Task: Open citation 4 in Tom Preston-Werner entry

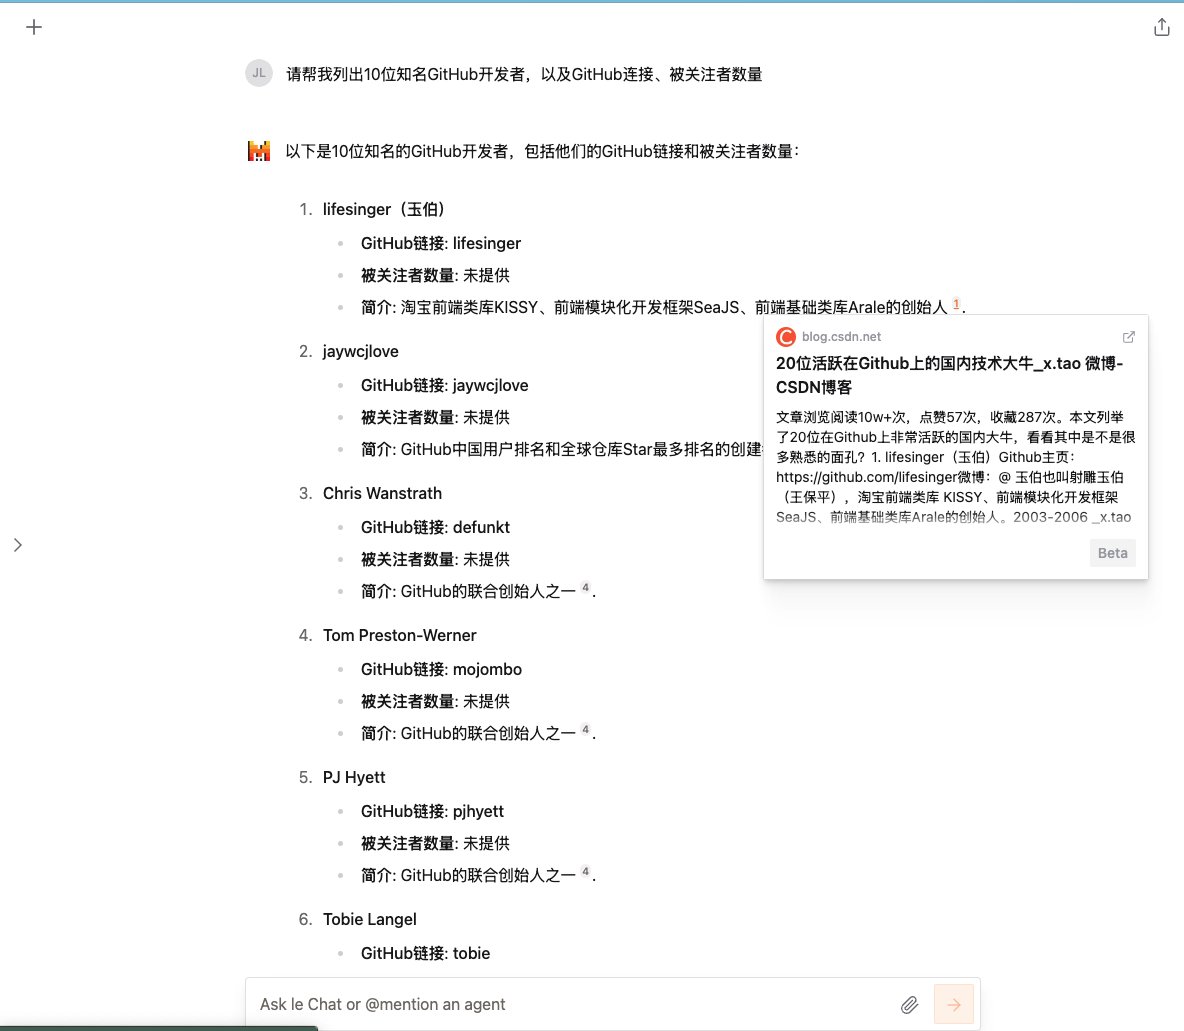Action: [x=585, y=730]
